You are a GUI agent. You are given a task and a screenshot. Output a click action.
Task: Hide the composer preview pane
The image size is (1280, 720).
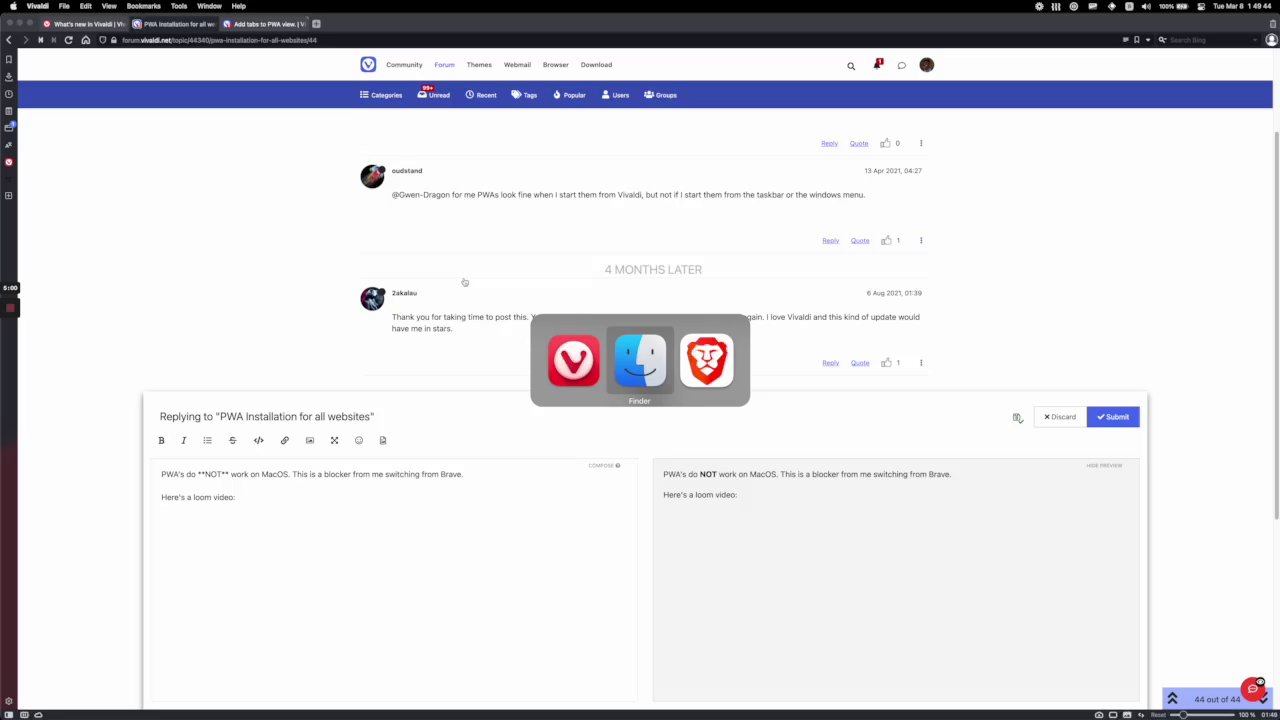coord(1104,466)
